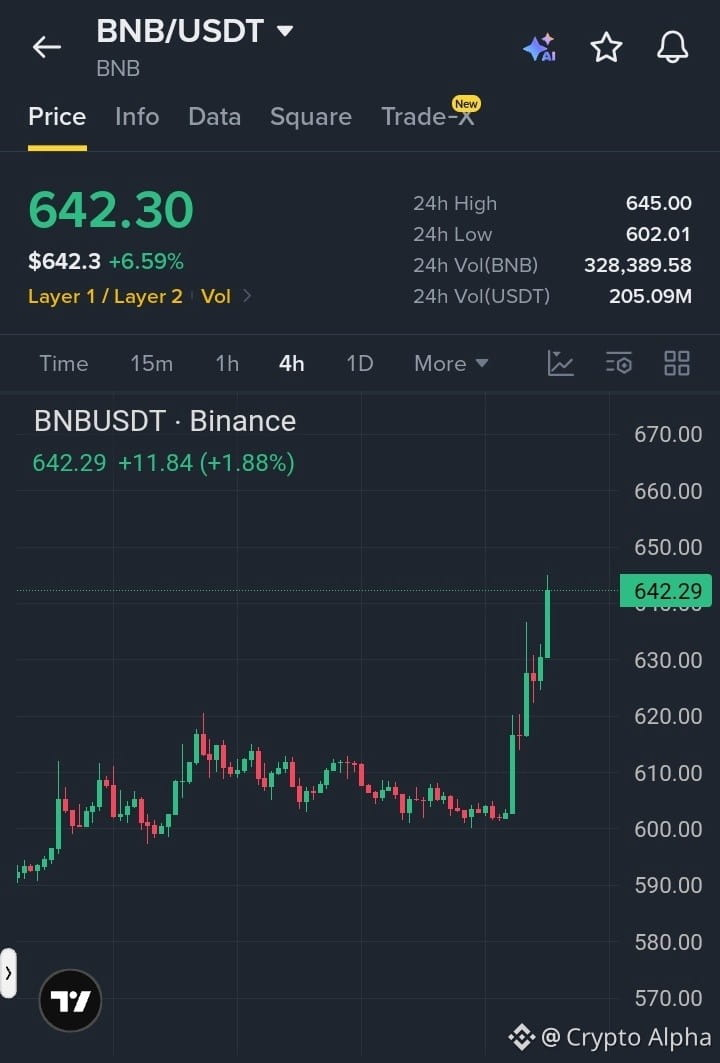Click the large 642.30 last price
Viewport: 720px width, 1063px height.
pyautogui.click(x=111, y=209)
